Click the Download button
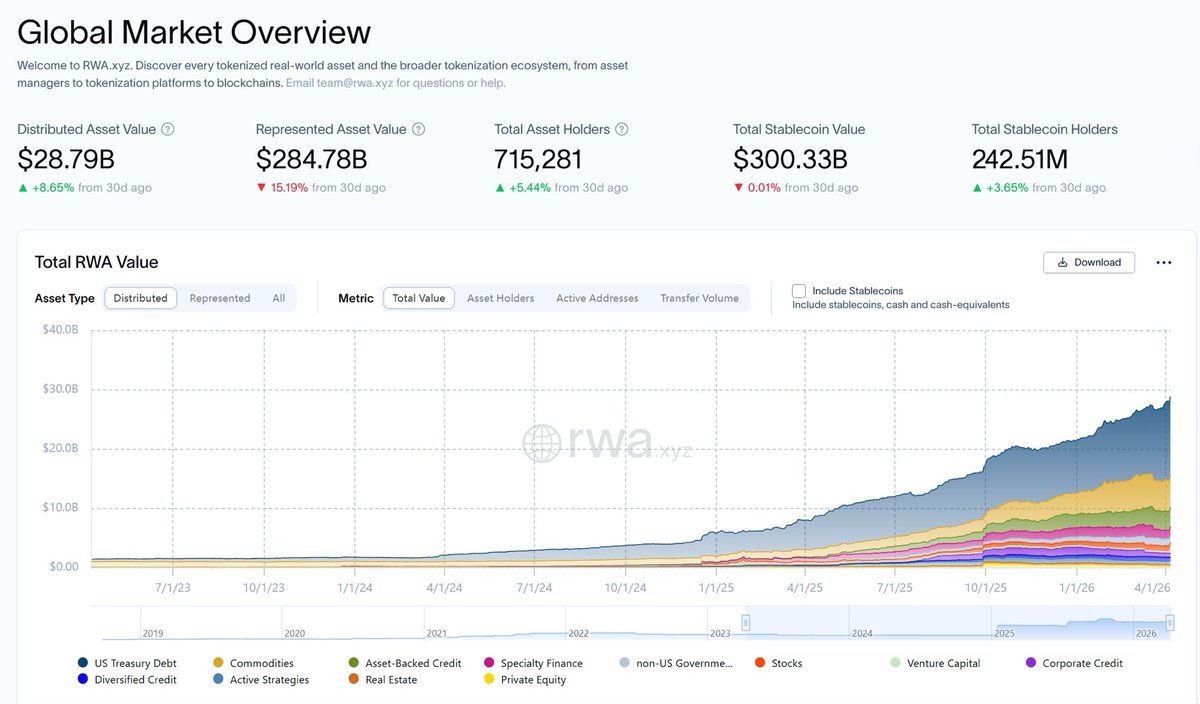The image size is (1200, 704). (x=1088, y=262)
